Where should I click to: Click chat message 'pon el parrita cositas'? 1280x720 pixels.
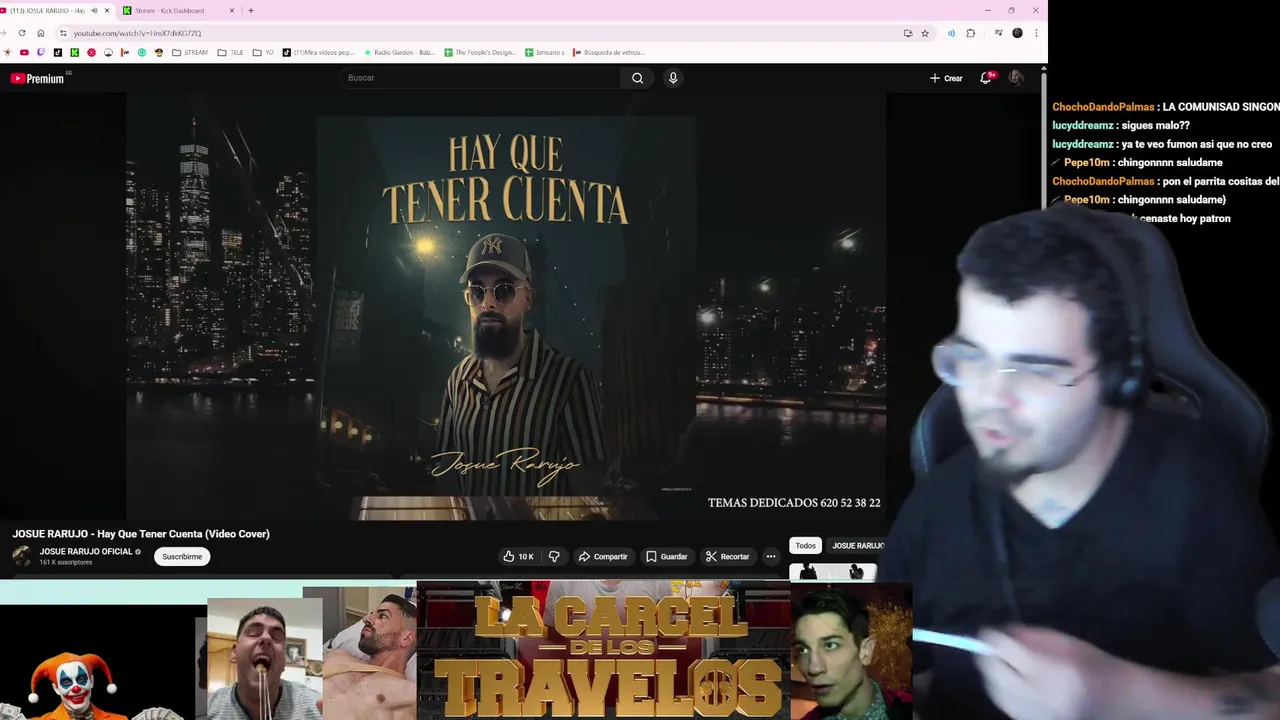pyautogui.click(x=1219, y=181)
